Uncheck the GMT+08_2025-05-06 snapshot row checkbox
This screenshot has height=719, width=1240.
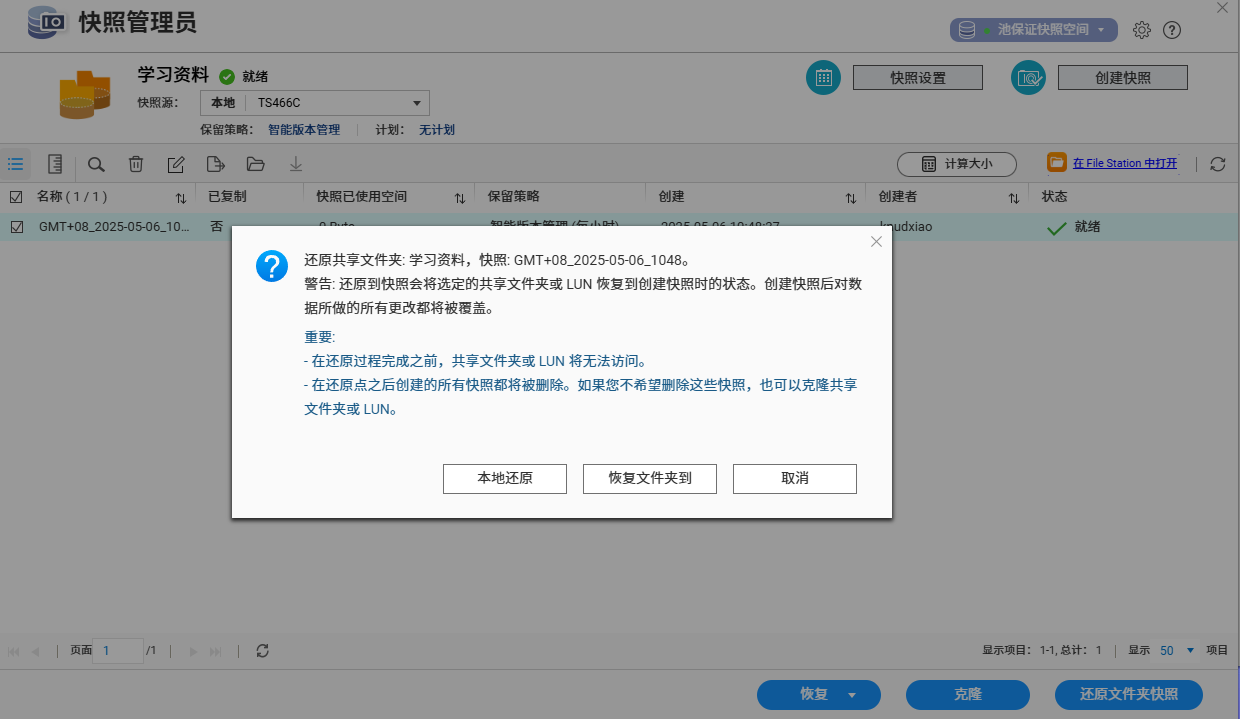click(x=16, y=227)
